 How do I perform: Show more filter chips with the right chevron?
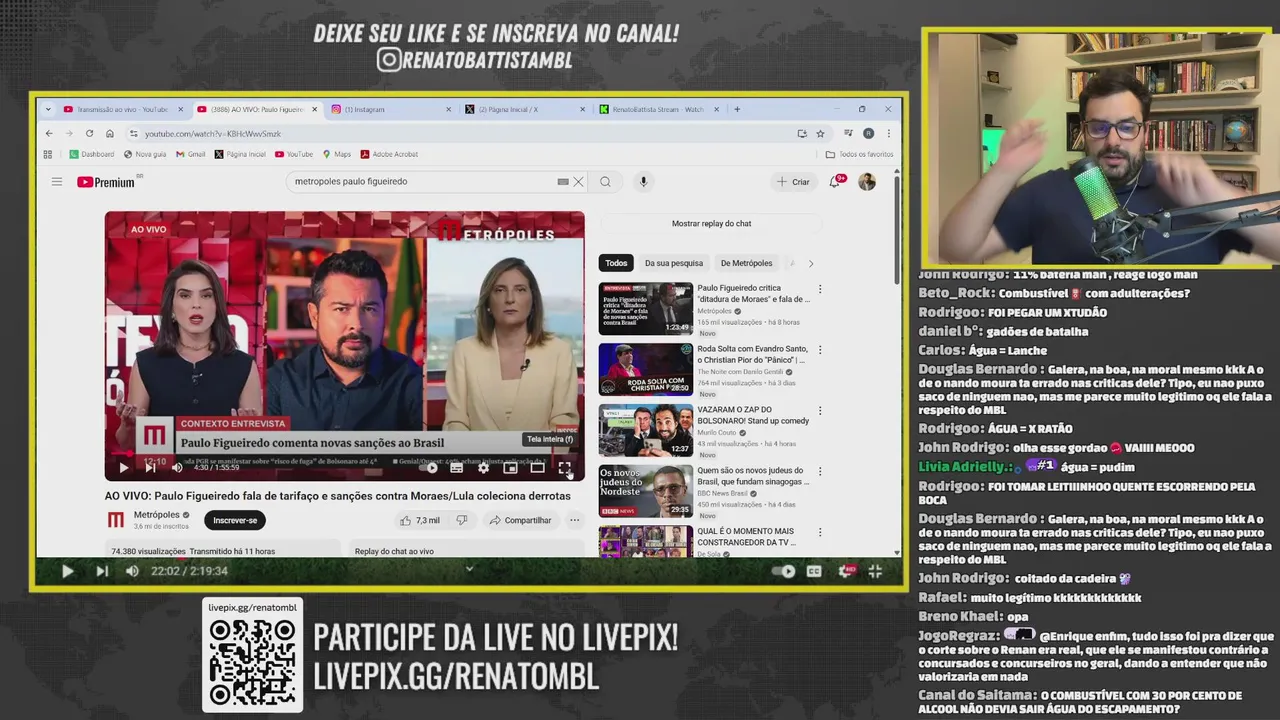point(811,263)
